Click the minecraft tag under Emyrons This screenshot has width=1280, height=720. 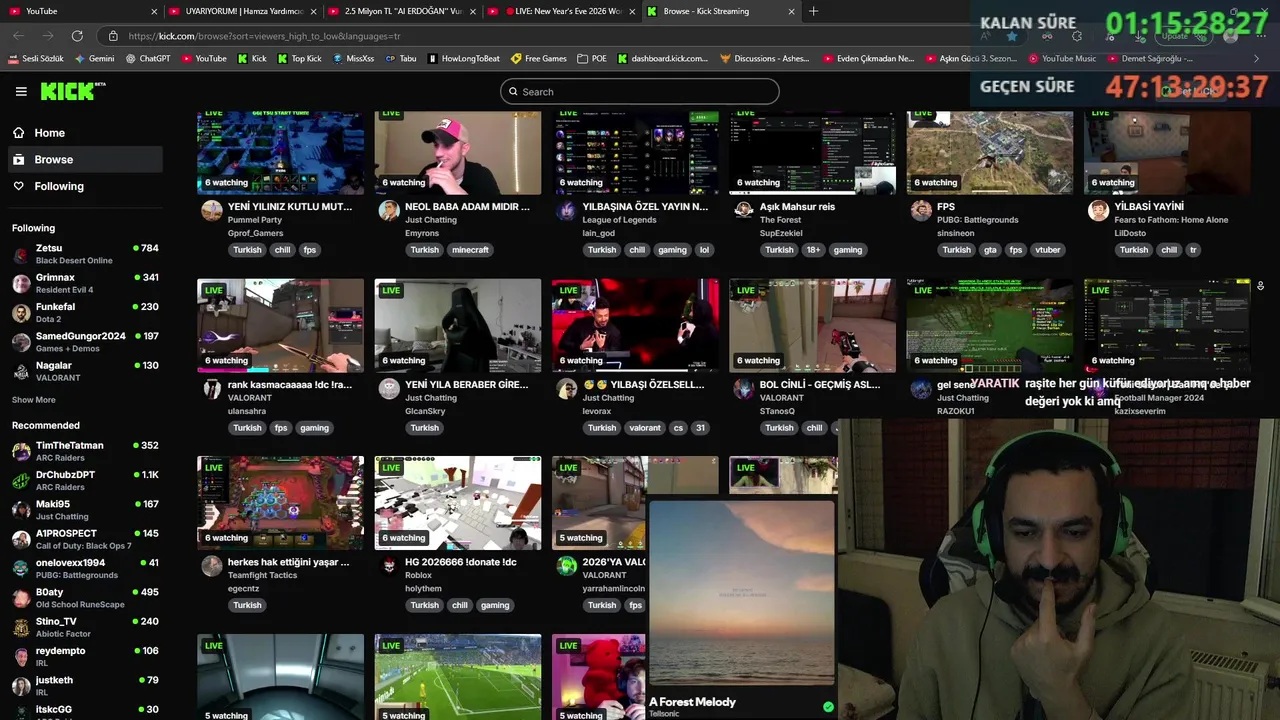[x=470, y=250]
